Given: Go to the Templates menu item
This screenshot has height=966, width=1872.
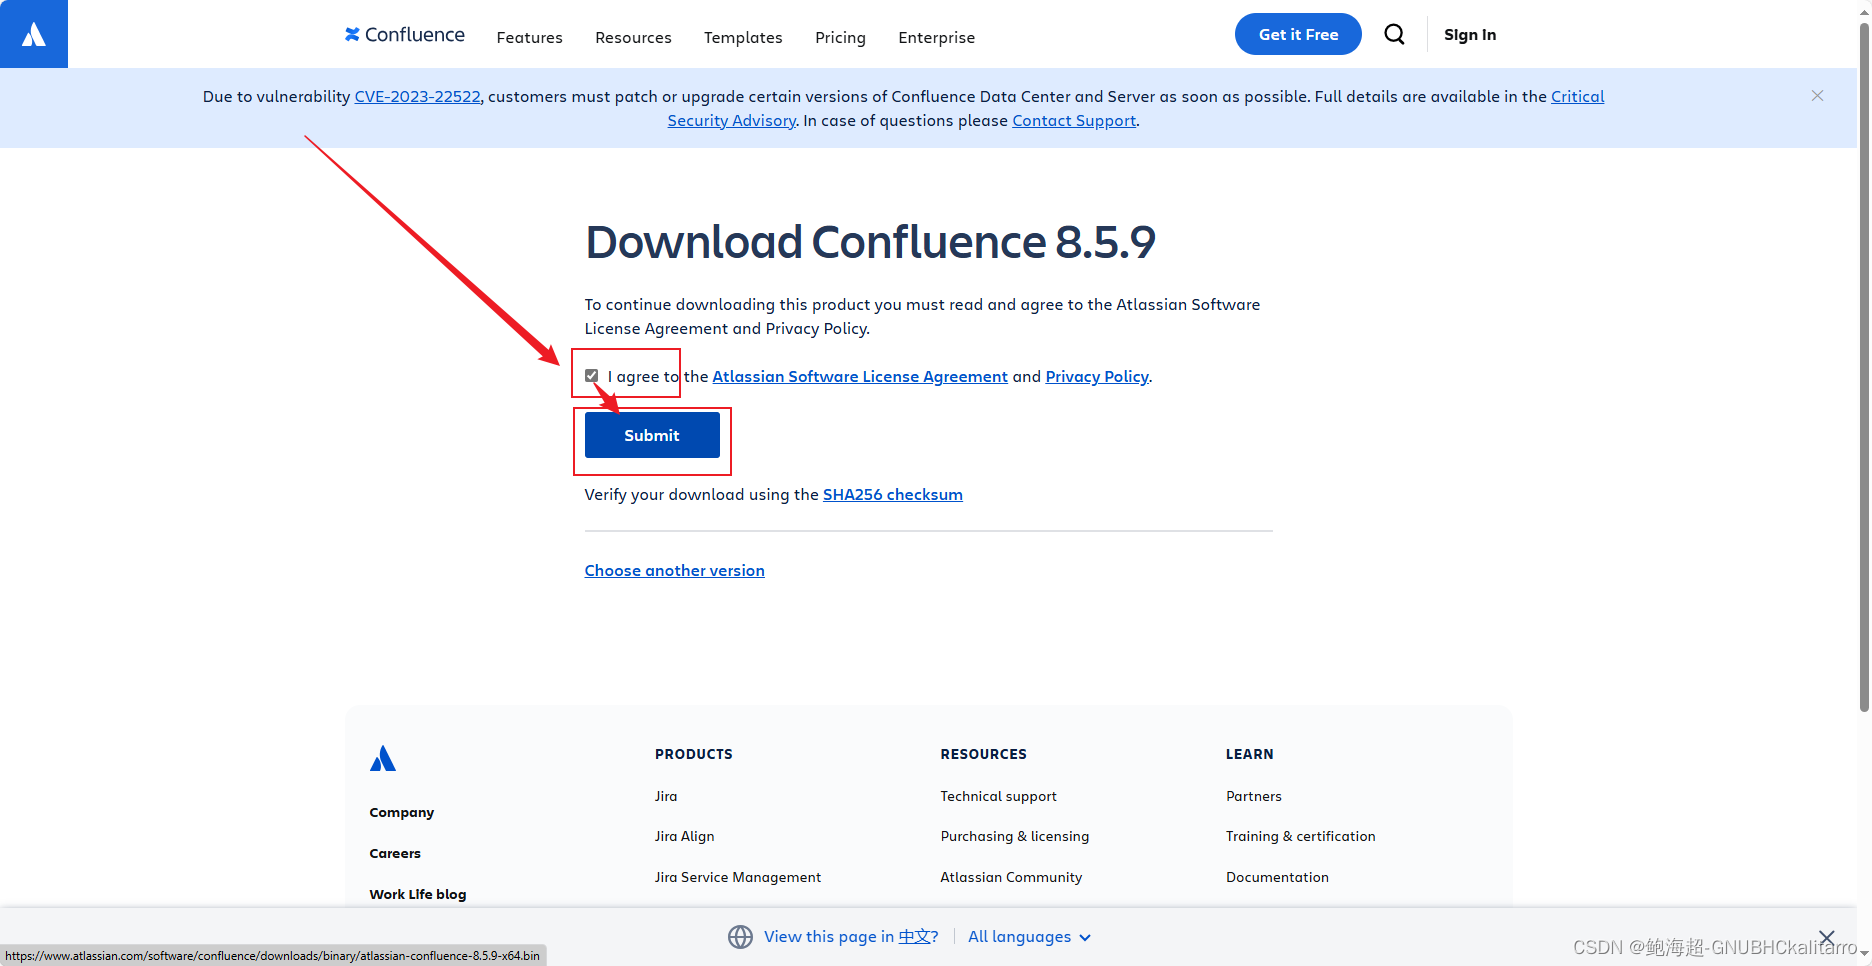Looking at the screenshot, I should pos(743,37).
